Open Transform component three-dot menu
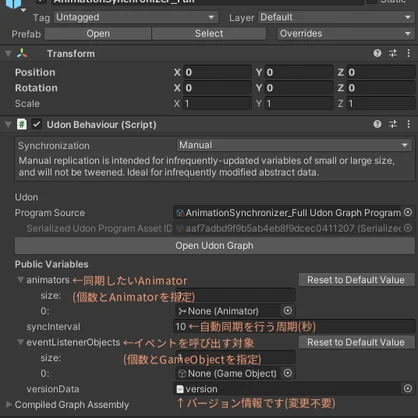 coord(409,53)
